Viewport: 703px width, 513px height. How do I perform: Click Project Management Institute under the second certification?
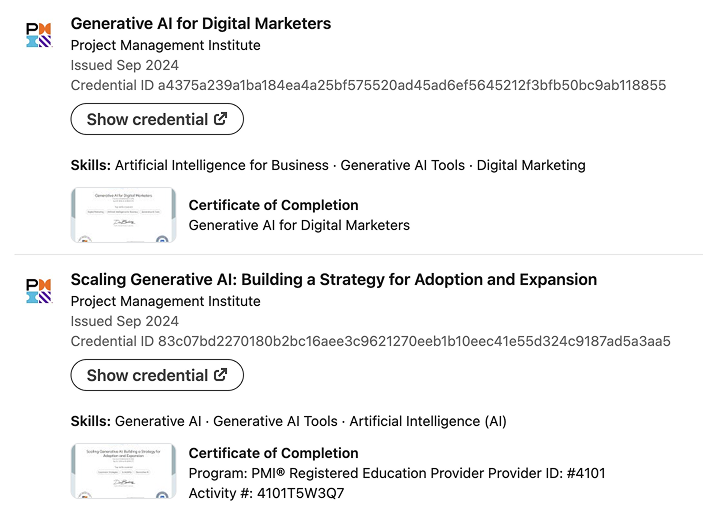(x=165, y=301)
